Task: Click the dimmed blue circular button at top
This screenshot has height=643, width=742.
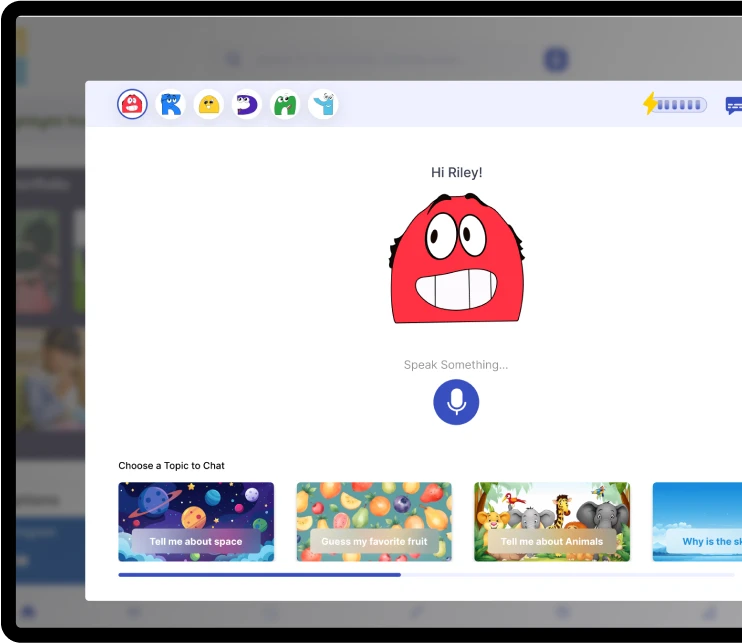Action: tap(556, 60)
